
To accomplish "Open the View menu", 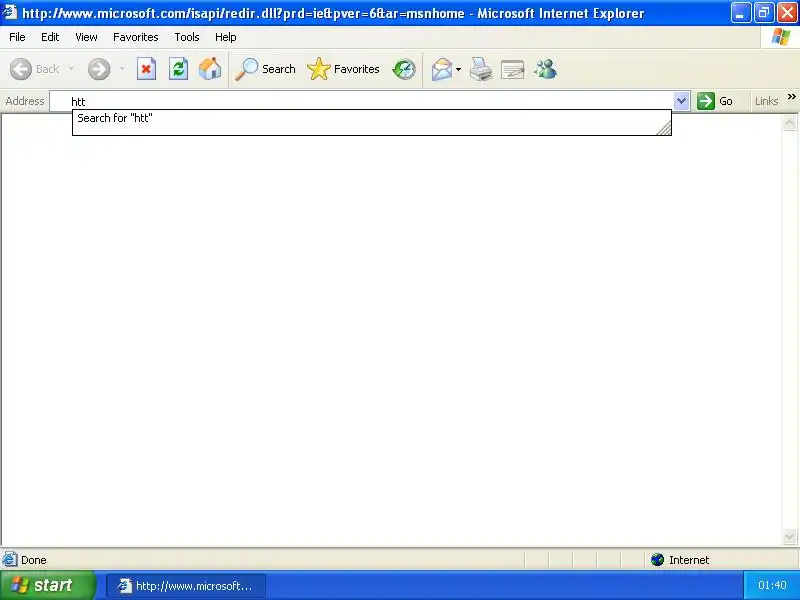I will pos(86,37).
